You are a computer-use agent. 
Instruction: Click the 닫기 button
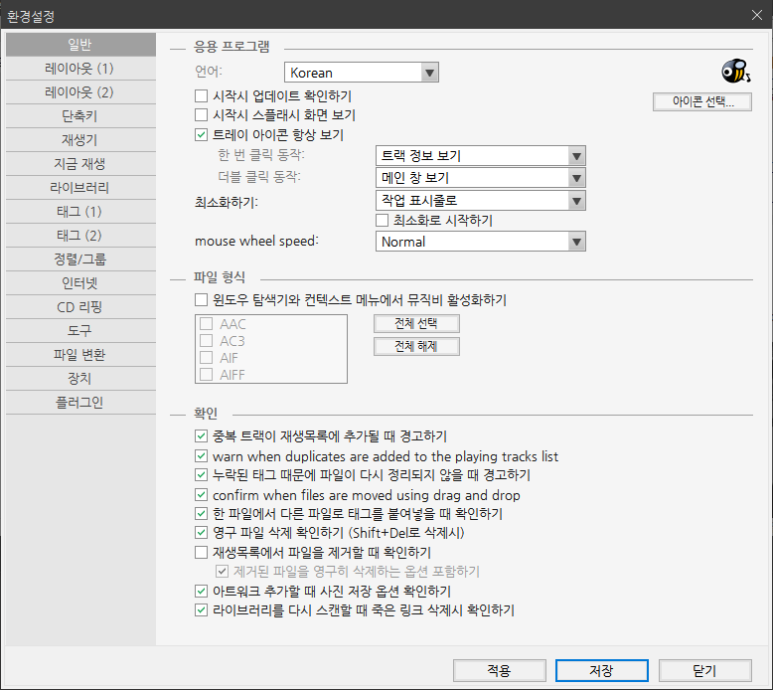pyautogui.click(x=705, y=670)
